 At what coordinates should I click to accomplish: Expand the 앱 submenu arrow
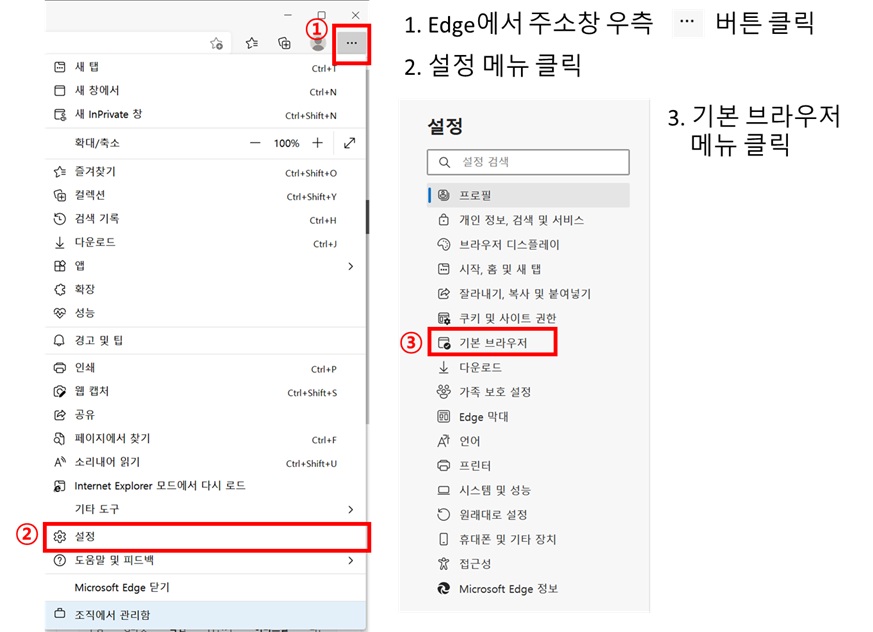(350, 266)
